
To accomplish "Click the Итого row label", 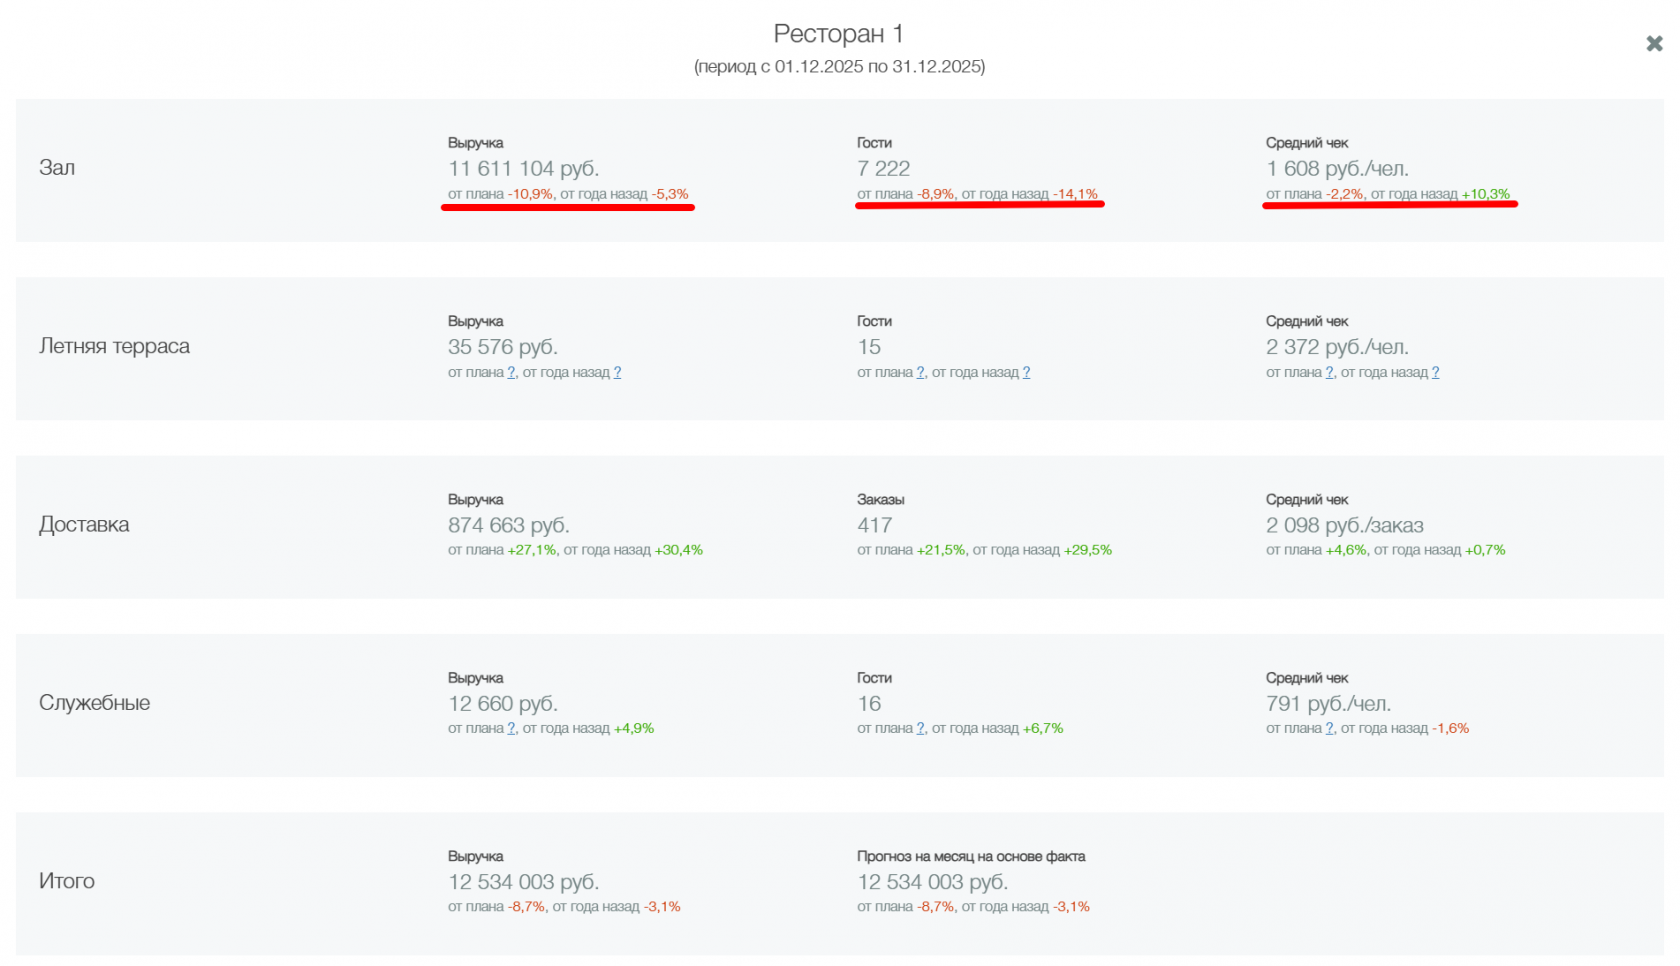I will (67, 881).
